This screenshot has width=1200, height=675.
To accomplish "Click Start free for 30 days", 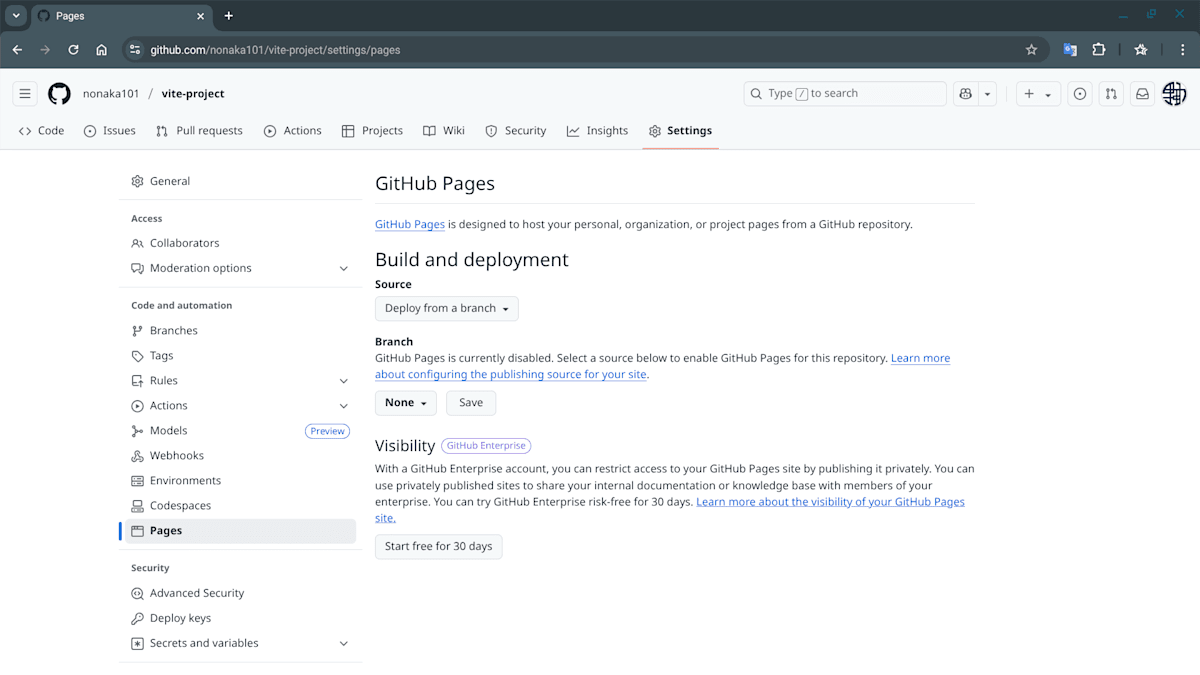I will (439, 546).
